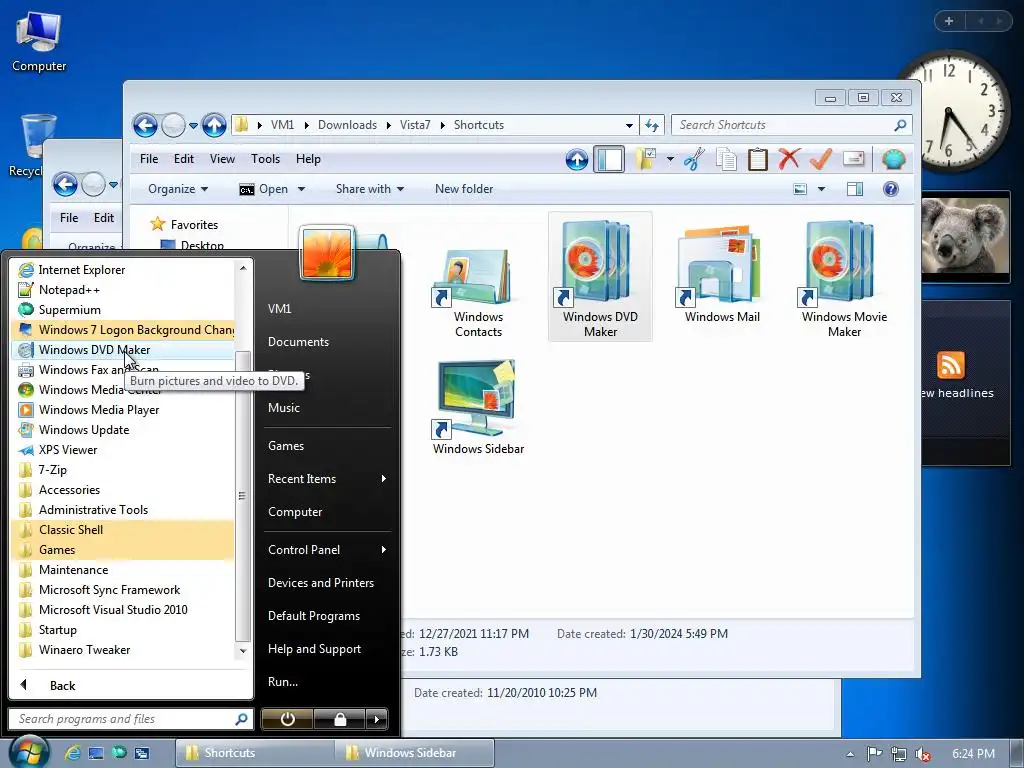Image resolution: width=1024 pixels, height=768 pixels.
Task: Click the Cut scissors icon
Action: pos(694,159)
